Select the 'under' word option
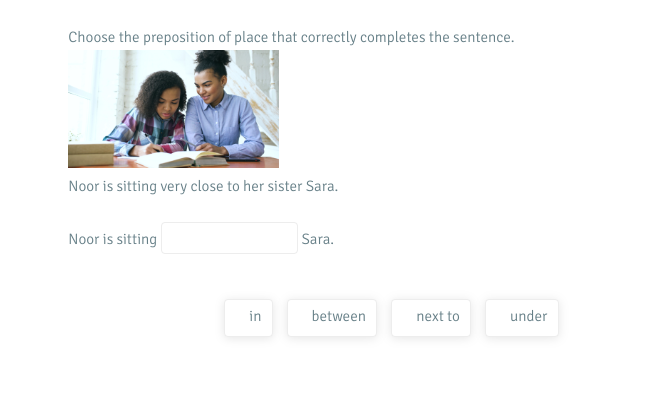The width and height of the screenshot is (664, 419). pos(522,317)
